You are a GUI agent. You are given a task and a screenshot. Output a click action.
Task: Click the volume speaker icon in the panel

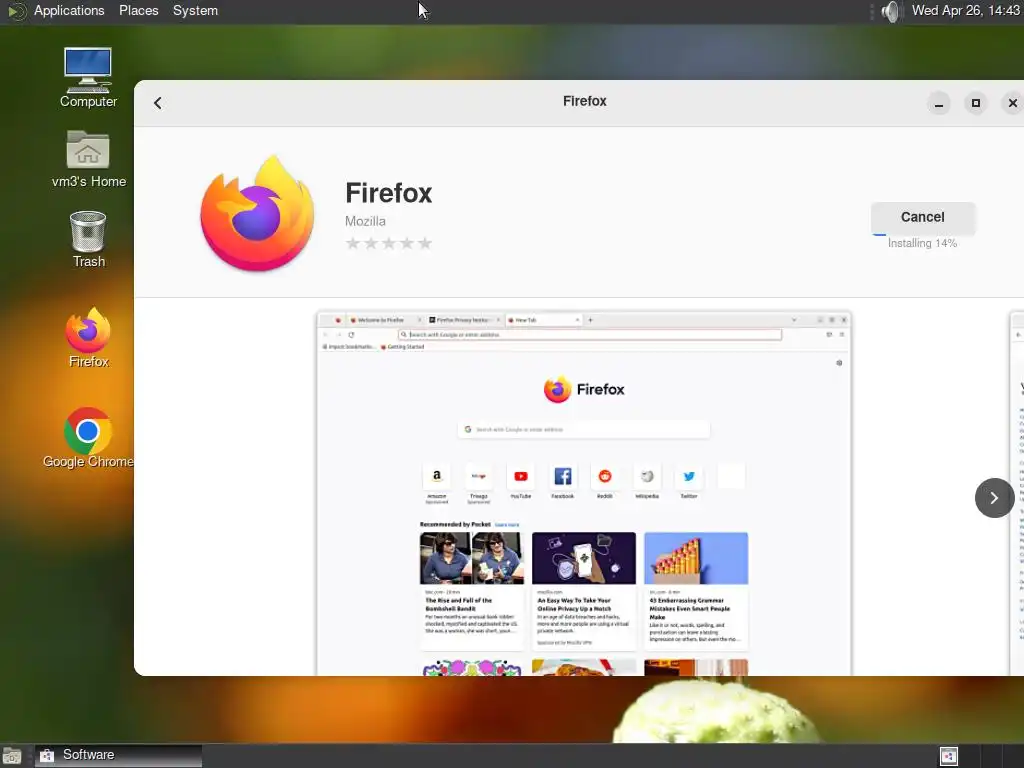tap(891, 11)
